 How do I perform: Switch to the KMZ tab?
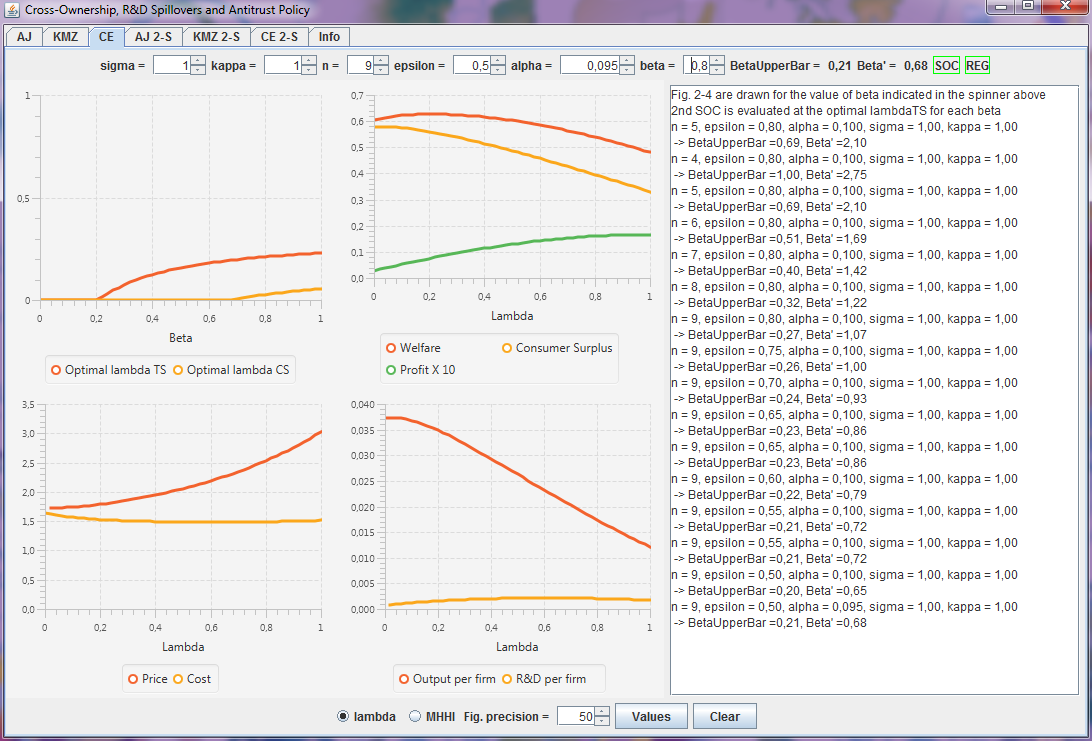(x=64, y=37)
